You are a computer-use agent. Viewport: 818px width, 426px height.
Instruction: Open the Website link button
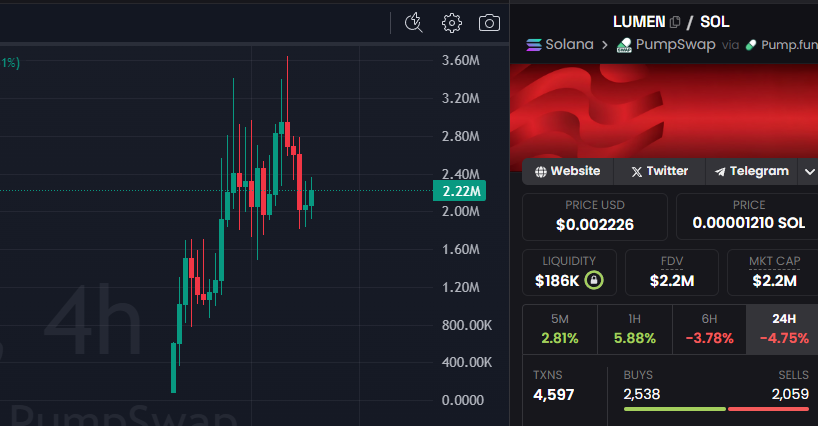(x=568, y=172)
